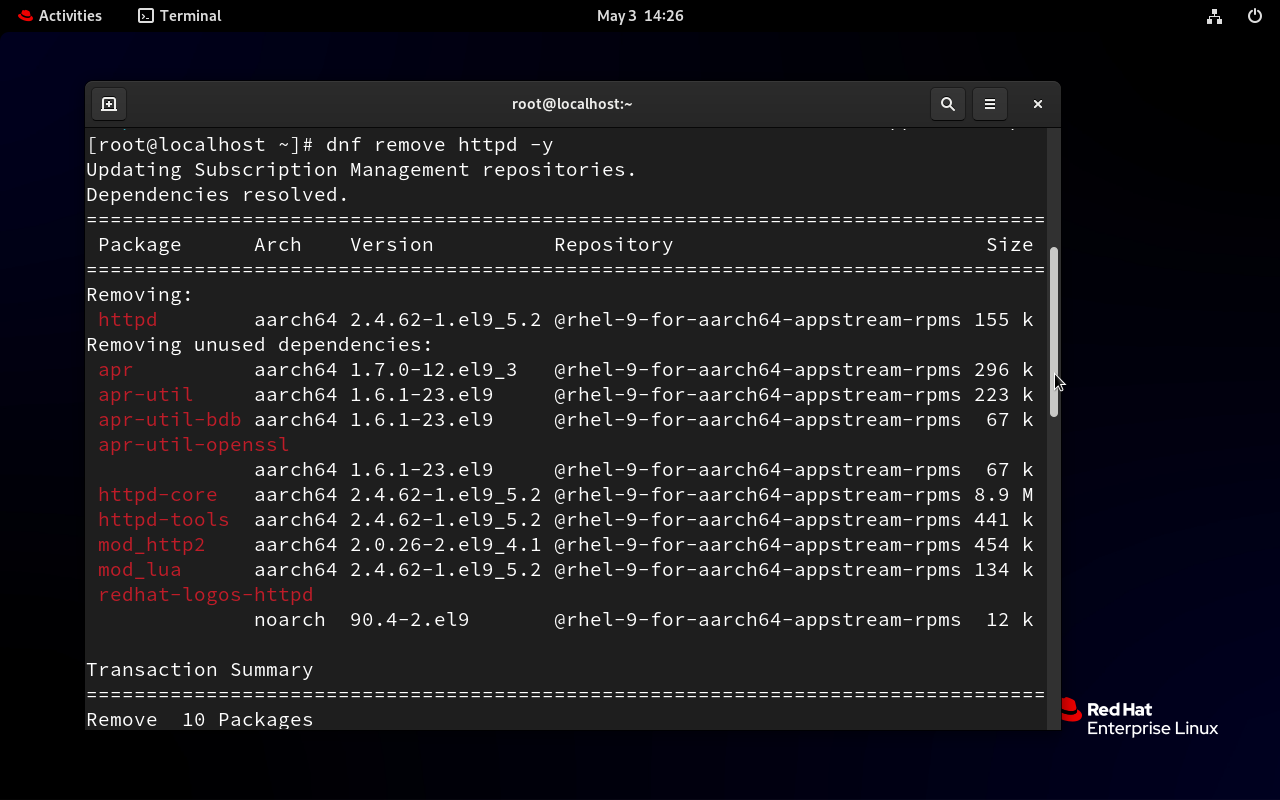1280x800 pixels.
Task: Click the httpd-tools package name
Action: [x=164, y=520]
